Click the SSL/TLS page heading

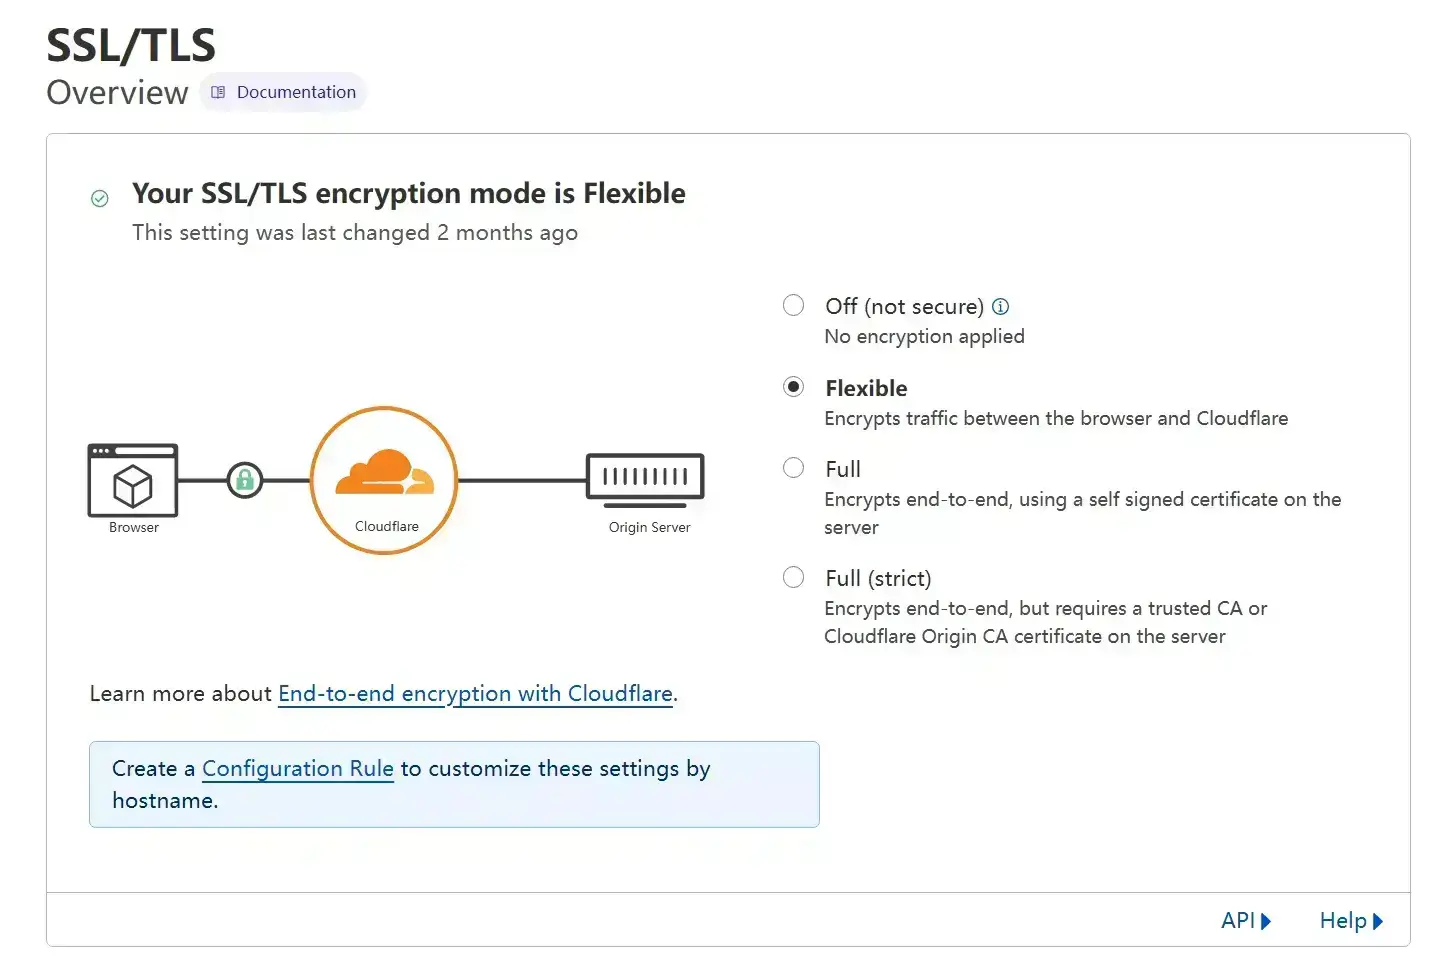(x=131, y=45)
